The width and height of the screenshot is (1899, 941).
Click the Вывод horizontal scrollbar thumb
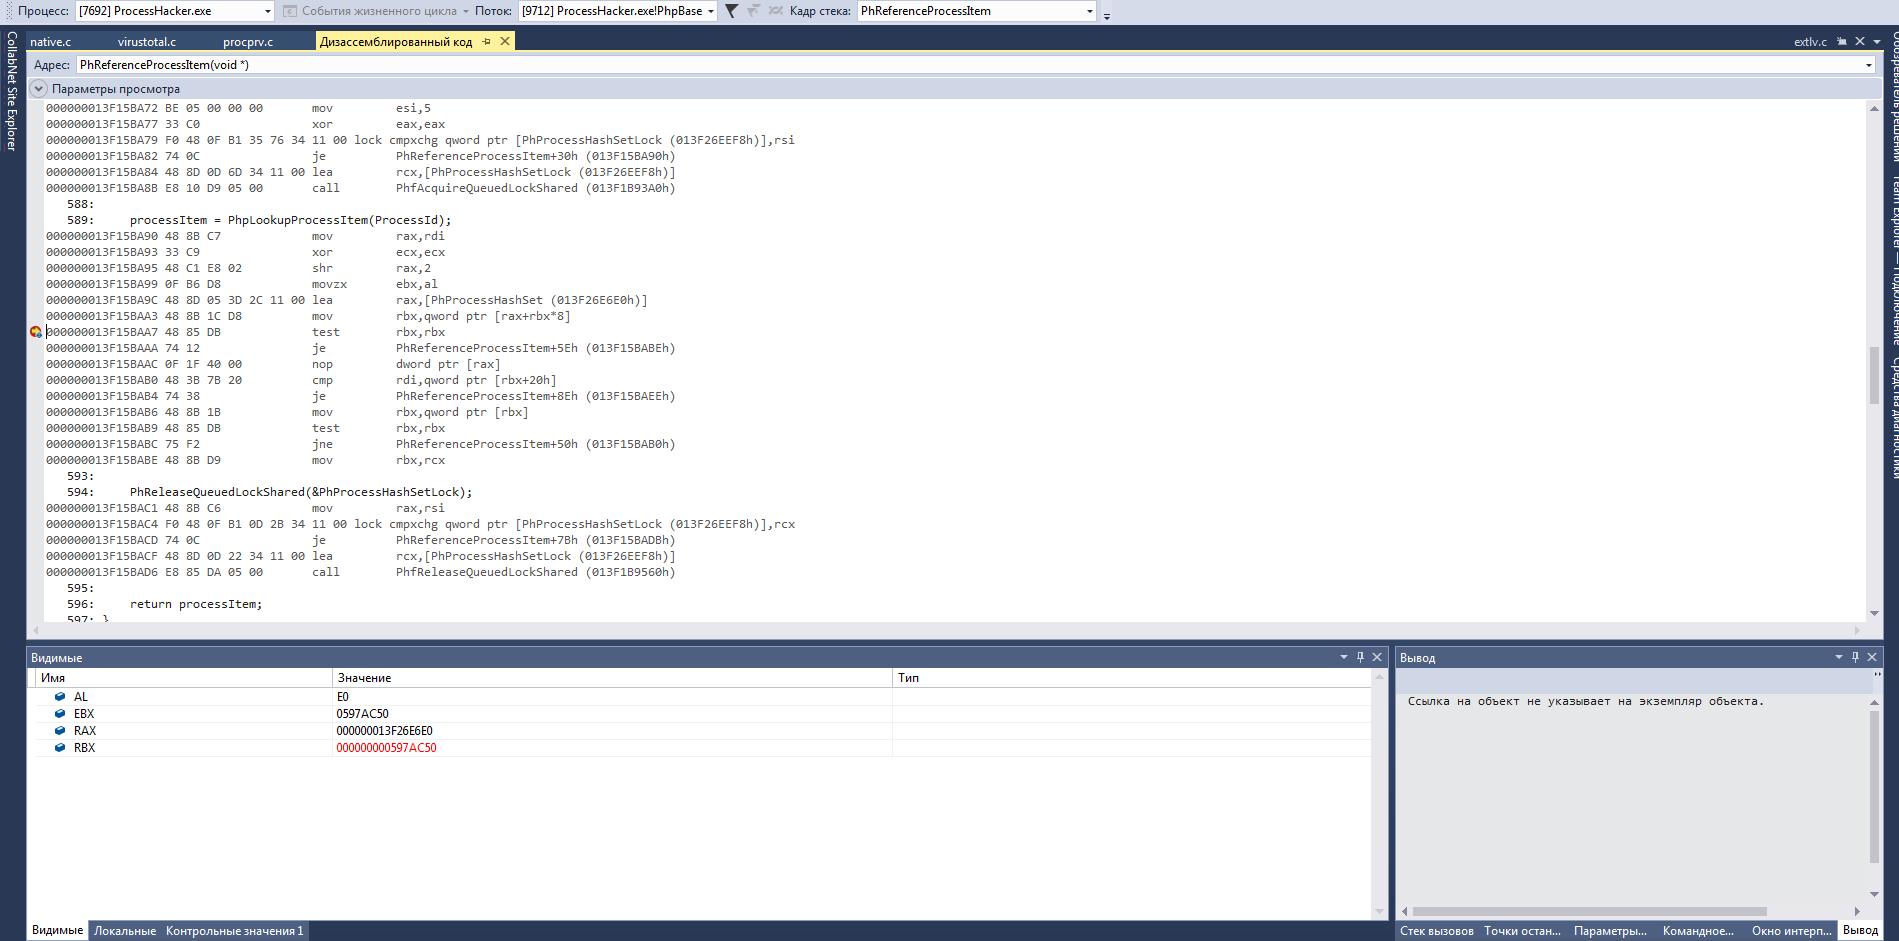1589,911
